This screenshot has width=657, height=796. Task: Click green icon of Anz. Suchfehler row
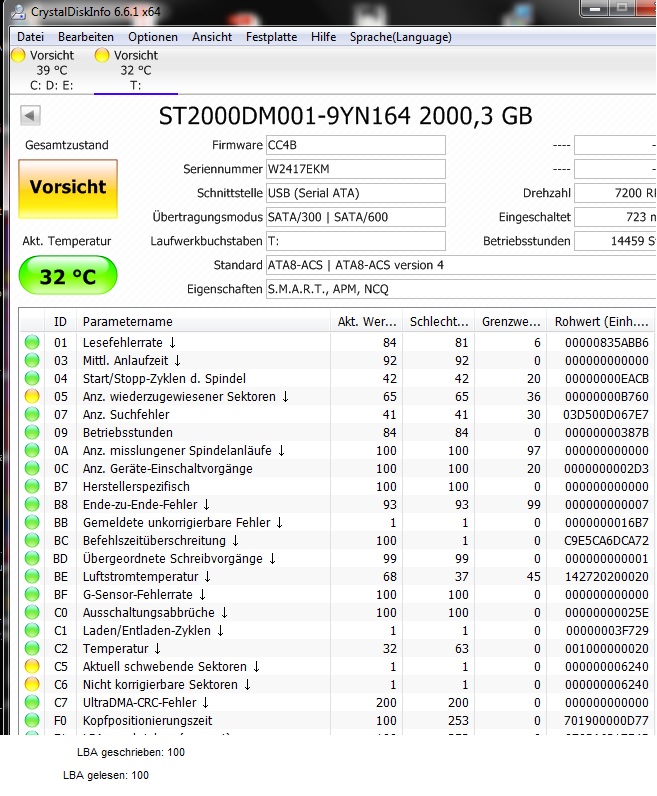click(32, 415)
